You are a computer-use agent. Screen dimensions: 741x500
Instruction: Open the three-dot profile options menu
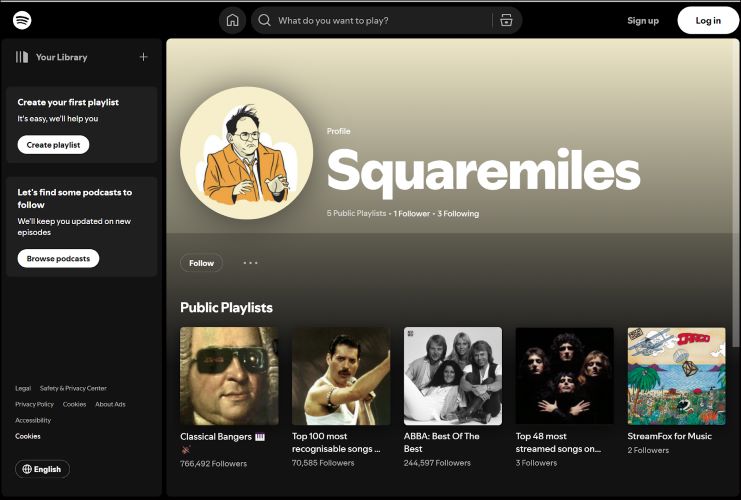(250, 263)
